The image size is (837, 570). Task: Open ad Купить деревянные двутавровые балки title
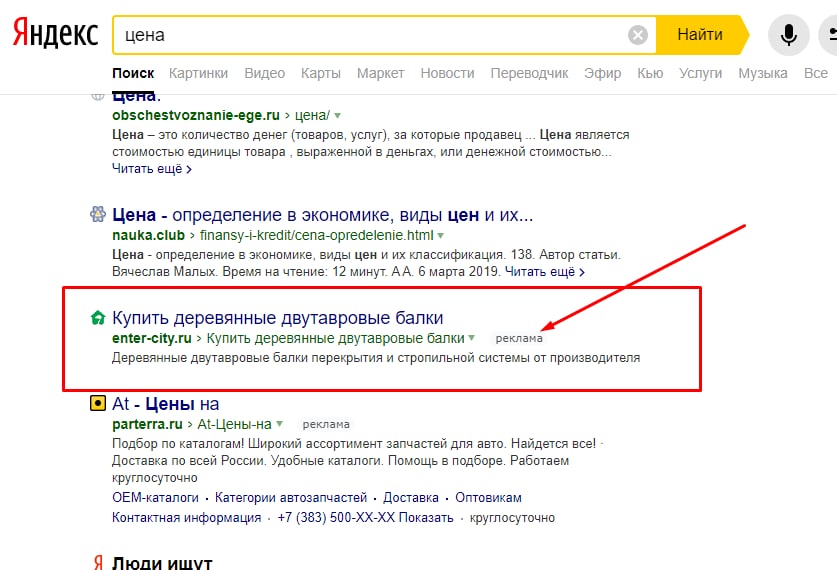click(278, 318)
